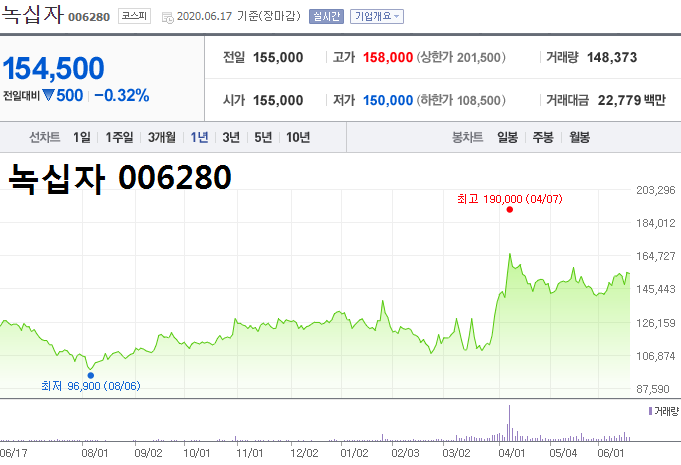681x465 pixels.
Task: Click the 203,296 price axis label
Action: tap(655, 190)
